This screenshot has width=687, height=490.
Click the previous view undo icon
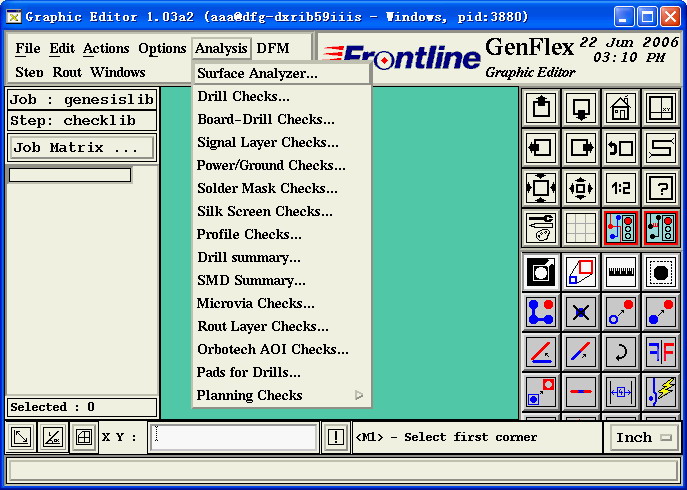pos(620,148)
